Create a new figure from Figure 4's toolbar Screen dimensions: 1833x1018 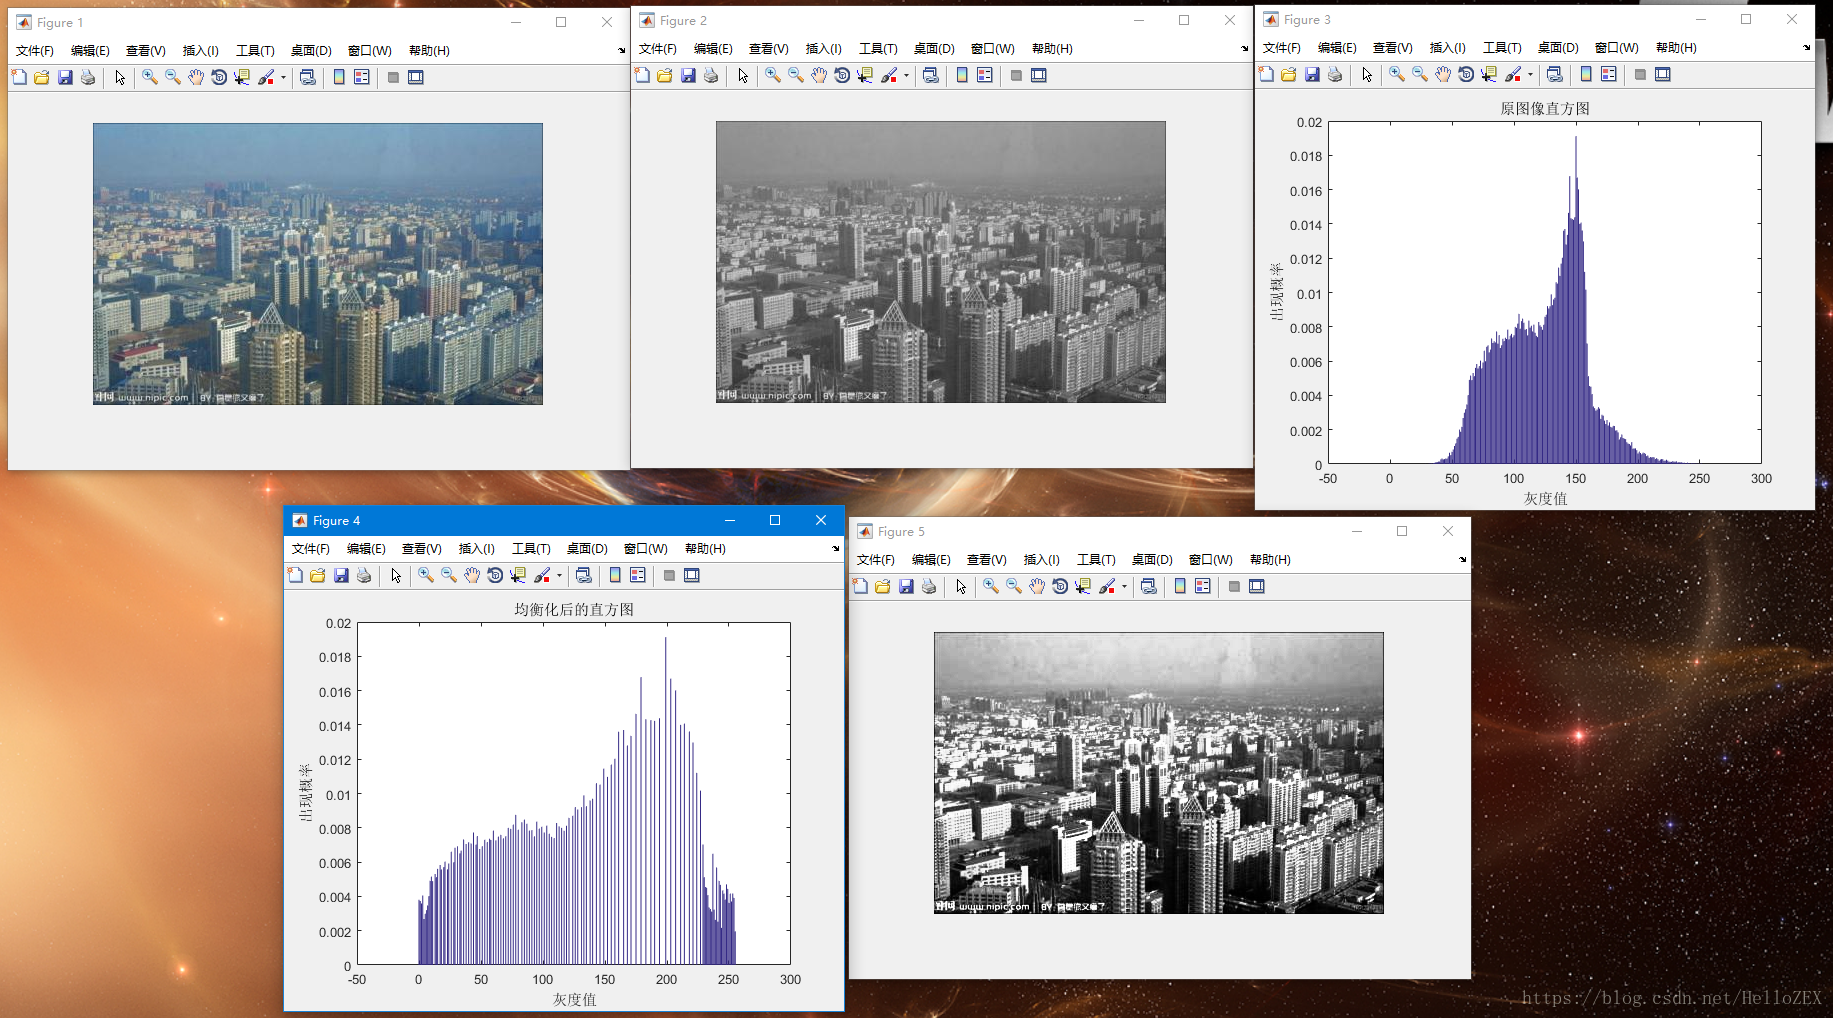(295, 575)
